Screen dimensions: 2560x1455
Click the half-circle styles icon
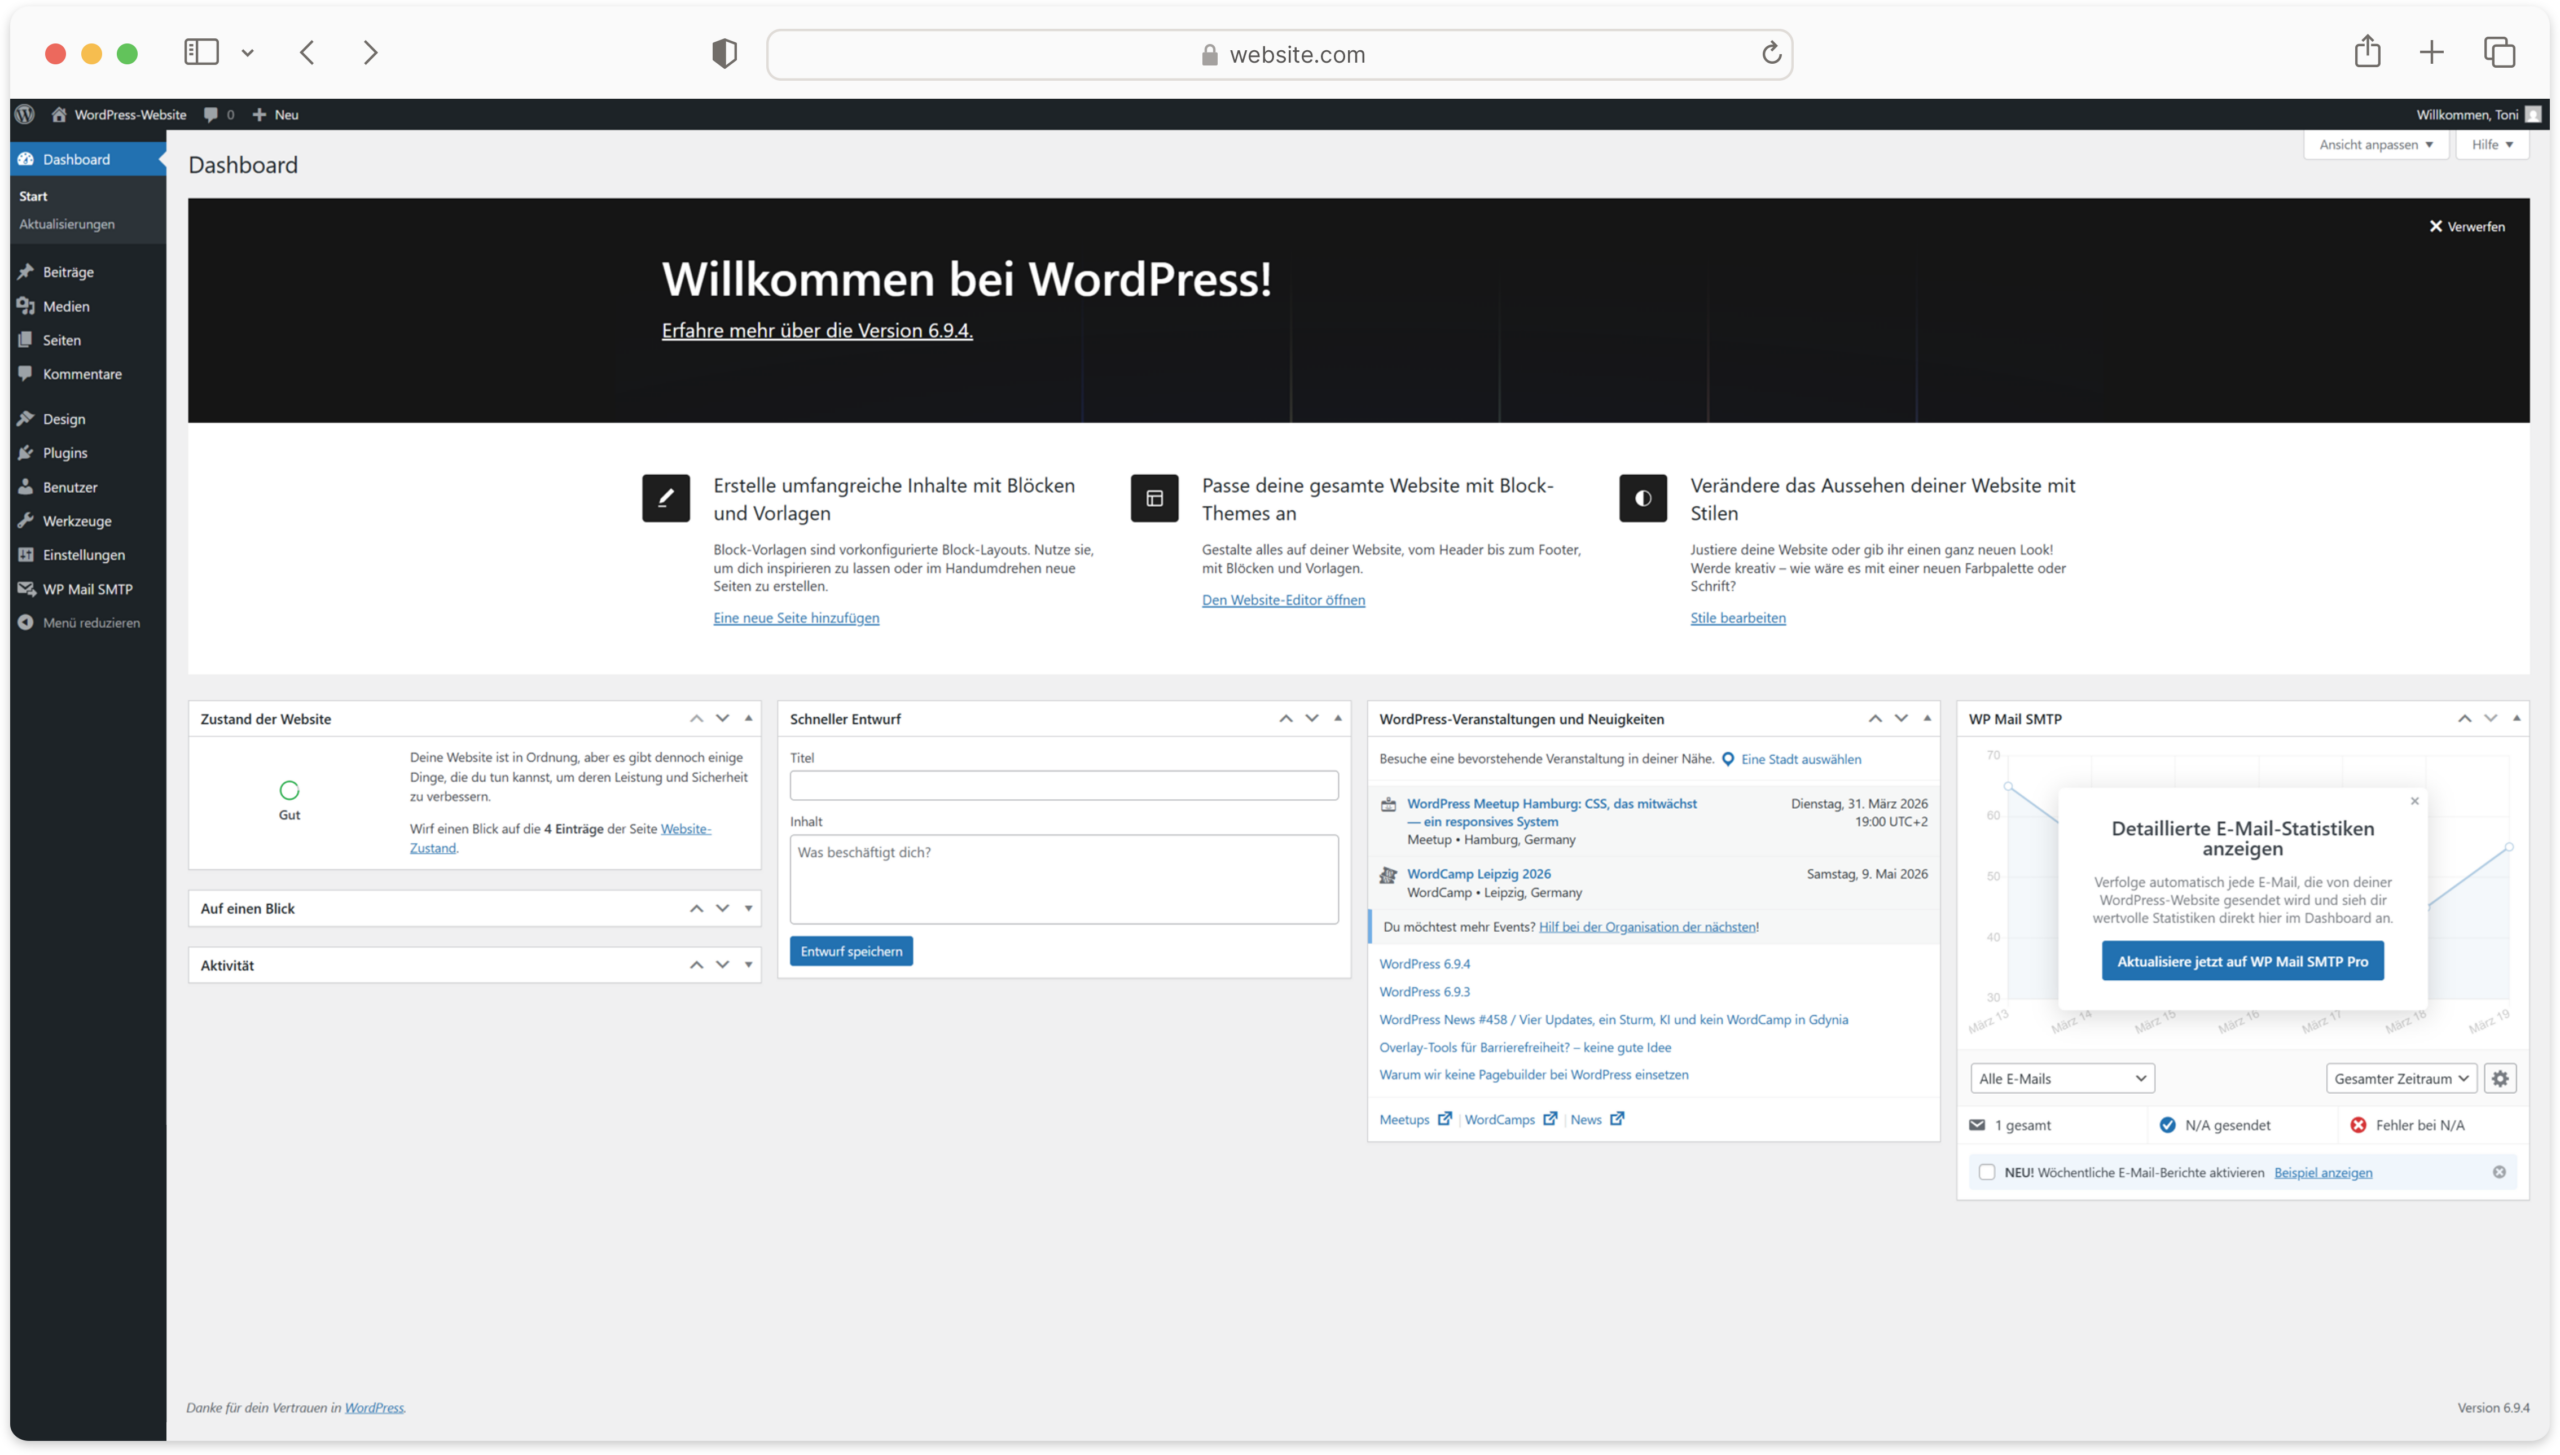click(1642, 498)
